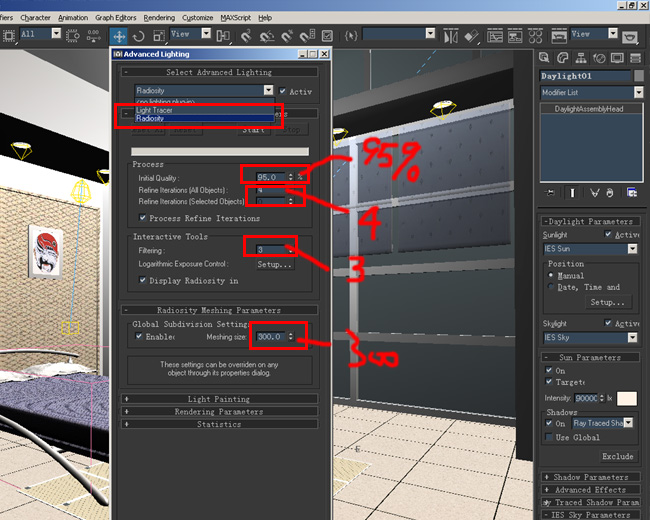This screenshot has height=520, width=650.
Task: Toggle Display Radiosity in Viewport checkbox
Action: (x=143, y=280)
